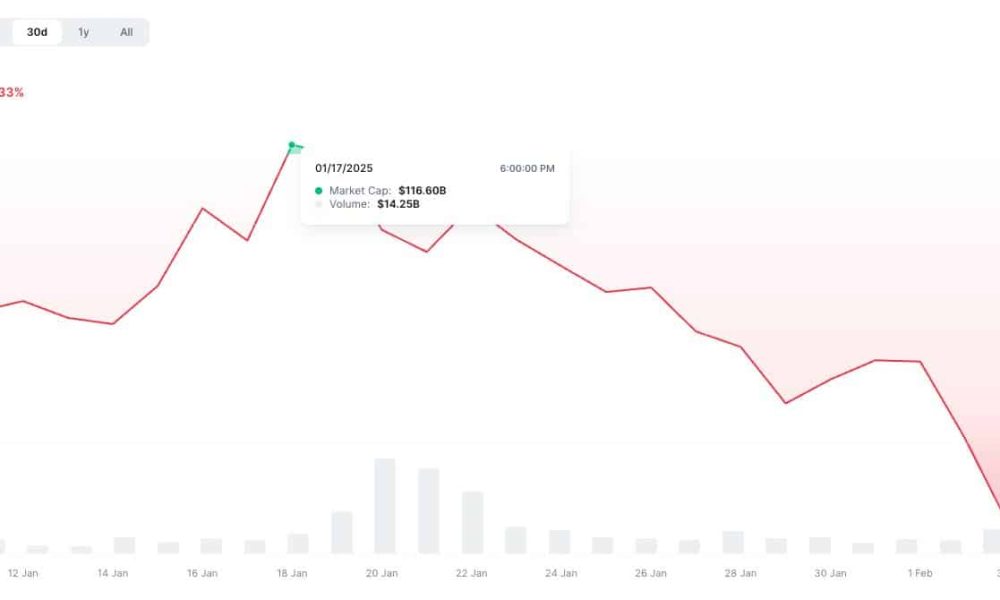Select the 30d time range tab

tap(37, 32)
